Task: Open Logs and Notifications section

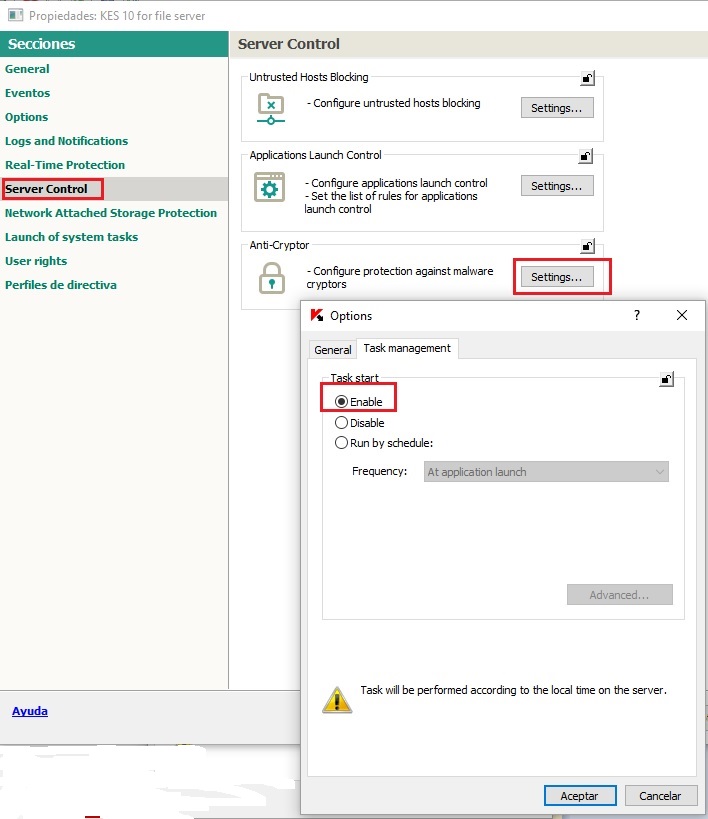Action: pos(66,141)
